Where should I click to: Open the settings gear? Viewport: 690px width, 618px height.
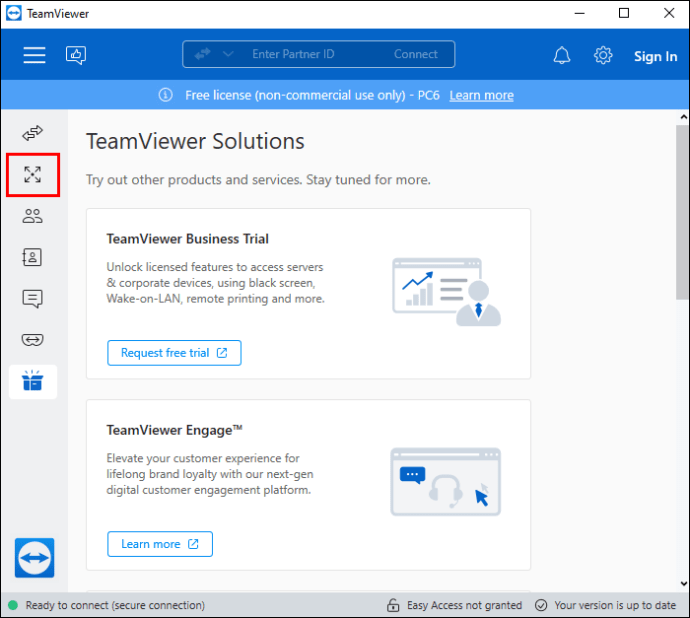click(603, 56)
